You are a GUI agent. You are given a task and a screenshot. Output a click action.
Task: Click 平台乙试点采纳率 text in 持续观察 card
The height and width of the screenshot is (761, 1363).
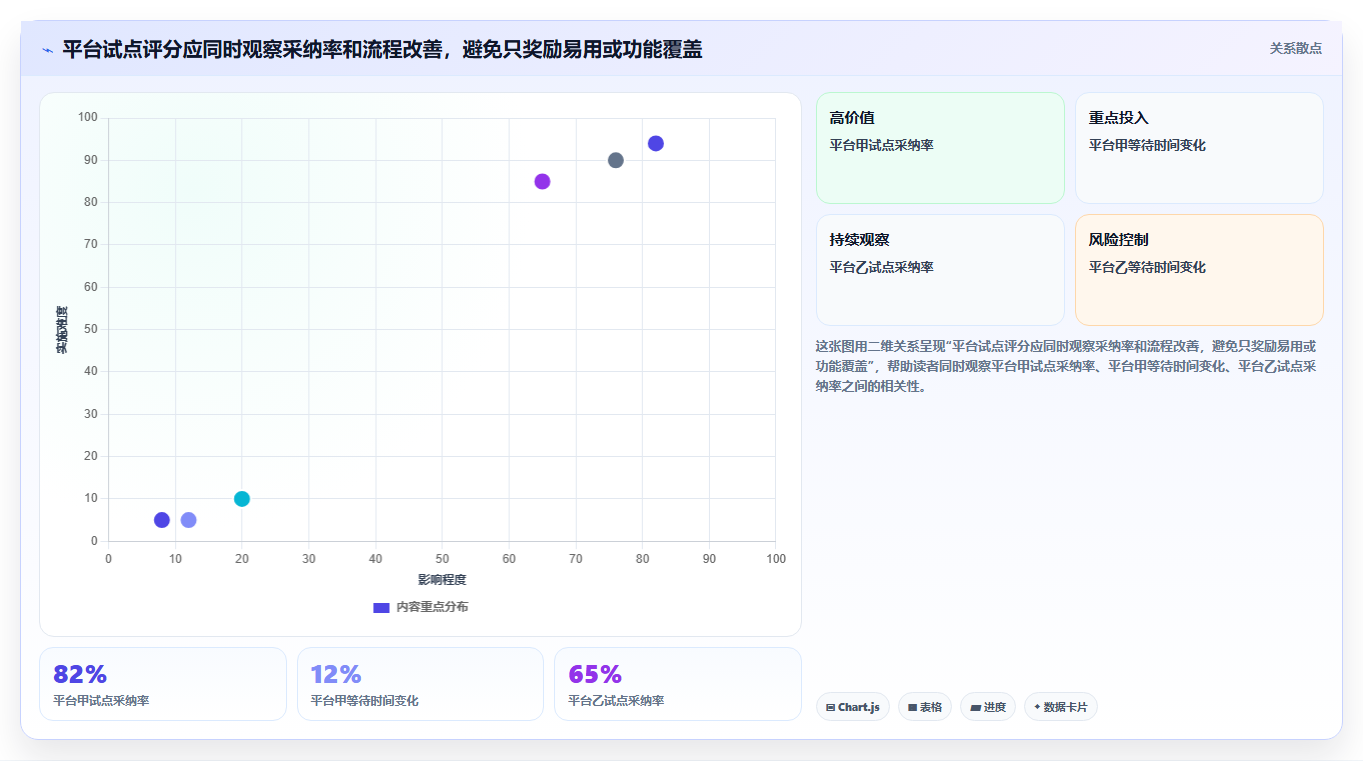(881, 267)
